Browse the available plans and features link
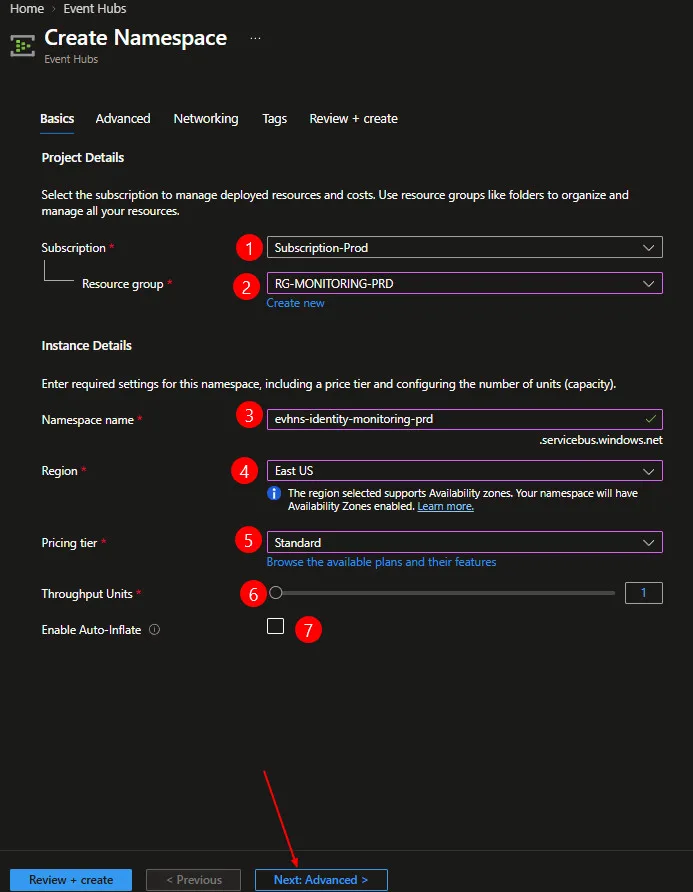Screen dimensions: 693x892 pyautogui.click(x=381, y=562)
